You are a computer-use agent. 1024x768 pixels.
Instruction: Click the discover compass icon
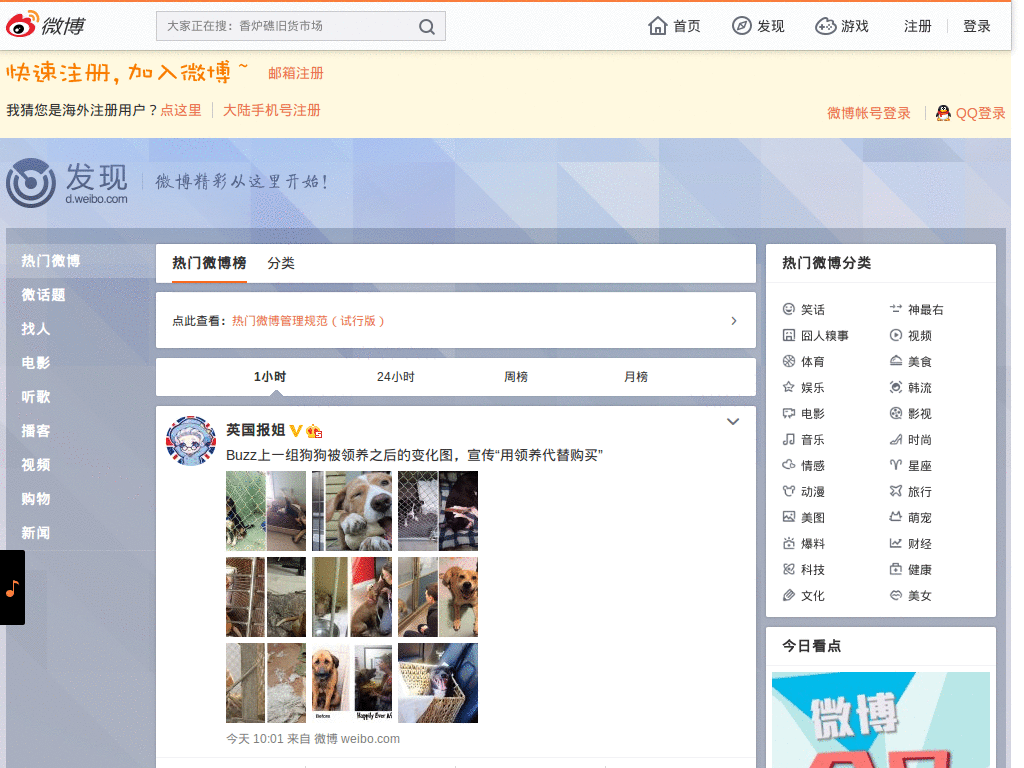741,25
